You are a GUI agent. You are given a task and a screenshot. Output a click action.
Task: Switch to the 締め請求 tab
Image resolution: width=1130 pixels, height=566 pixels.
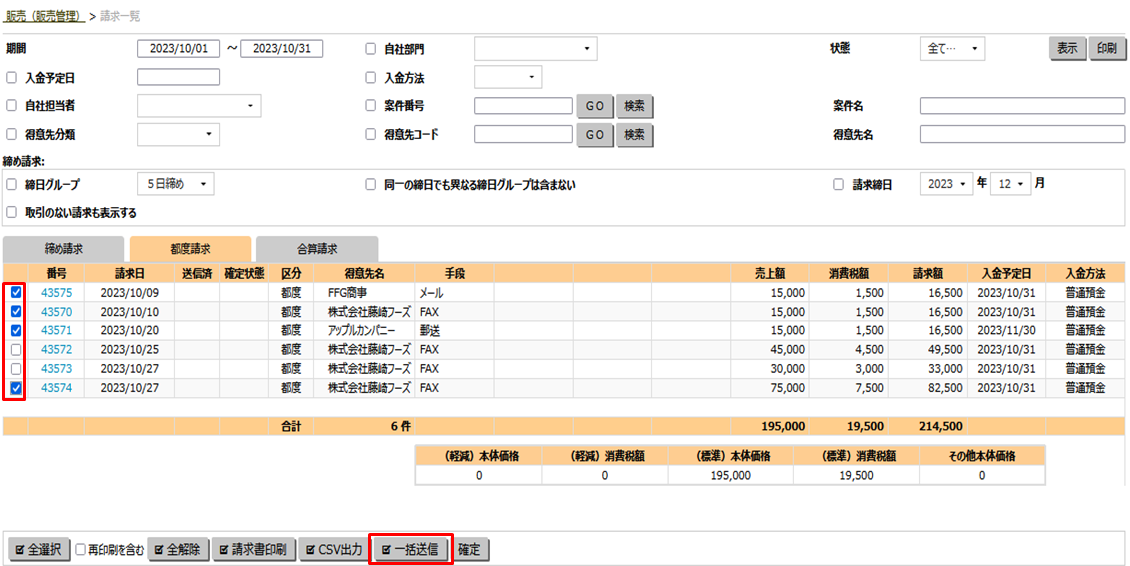pos(64,249)
